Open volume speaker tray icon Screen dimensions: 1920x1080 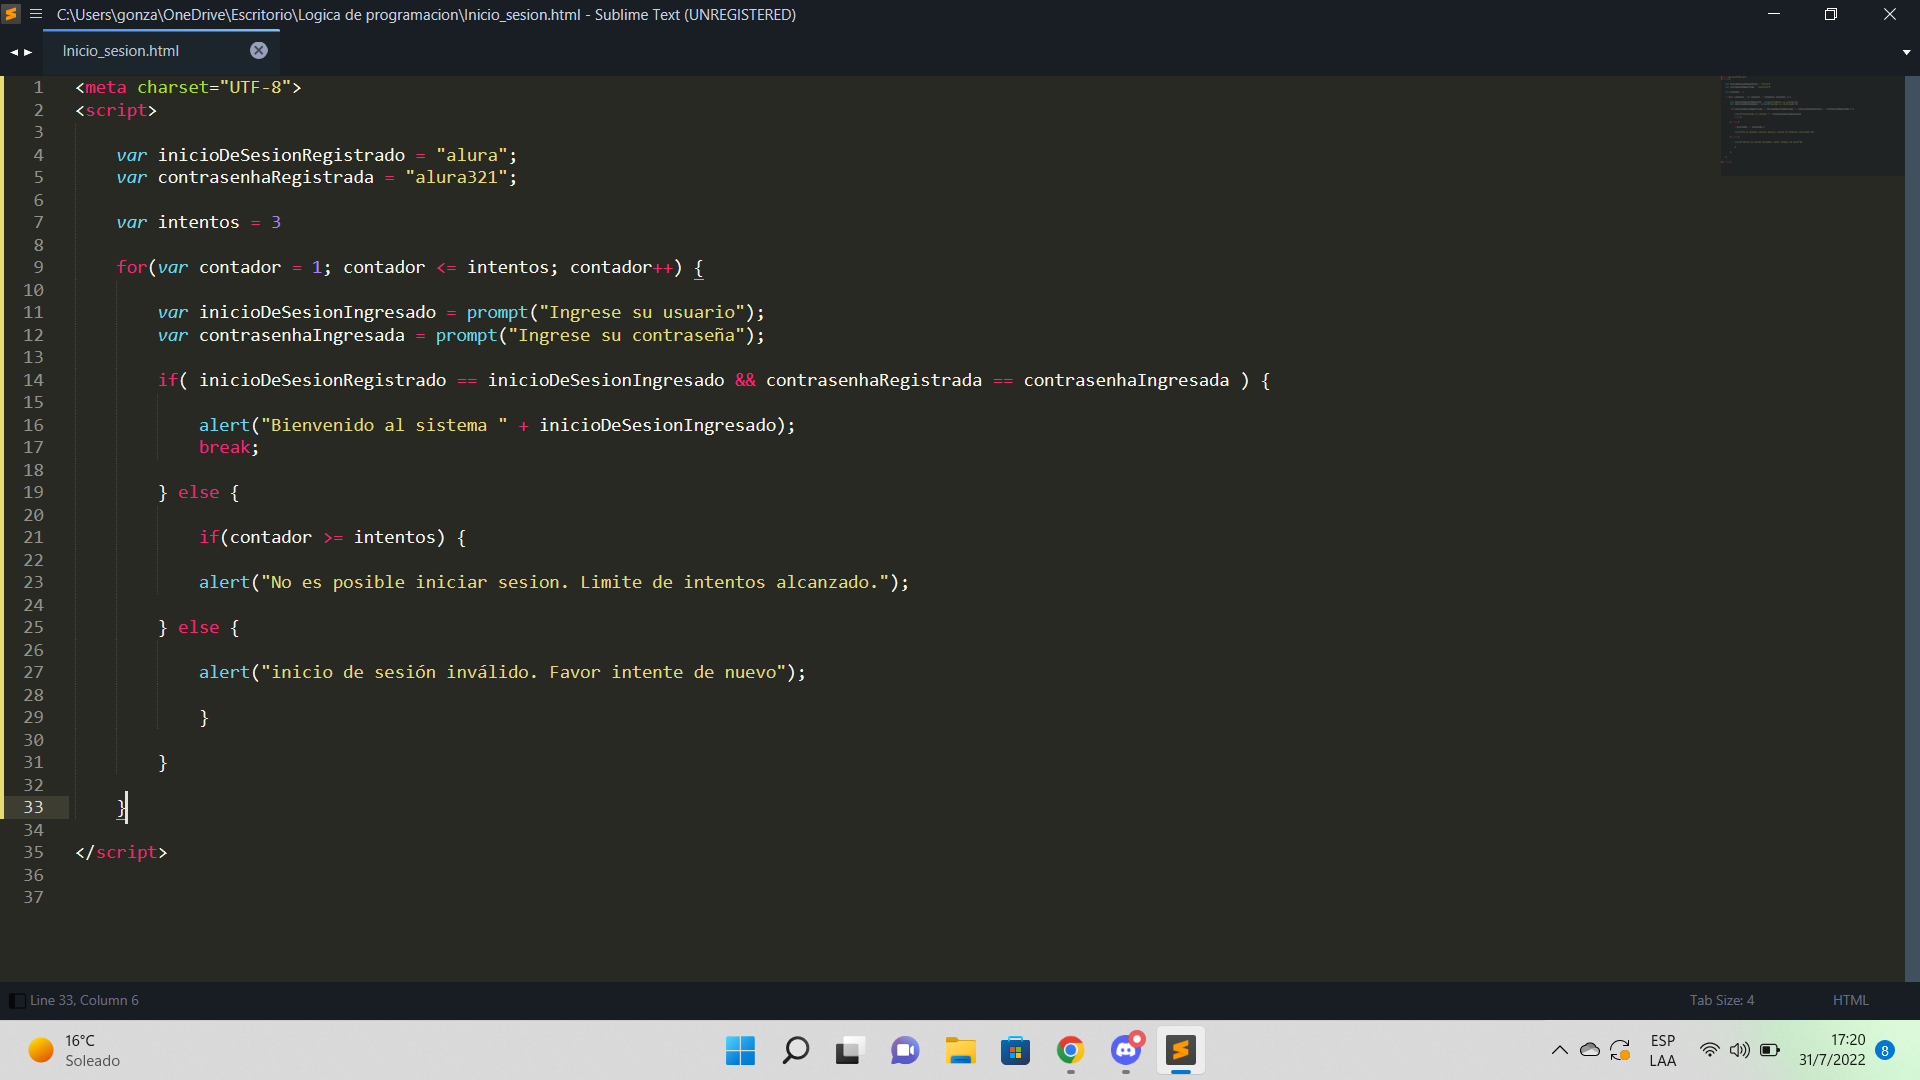(x=1739, y=1050)
